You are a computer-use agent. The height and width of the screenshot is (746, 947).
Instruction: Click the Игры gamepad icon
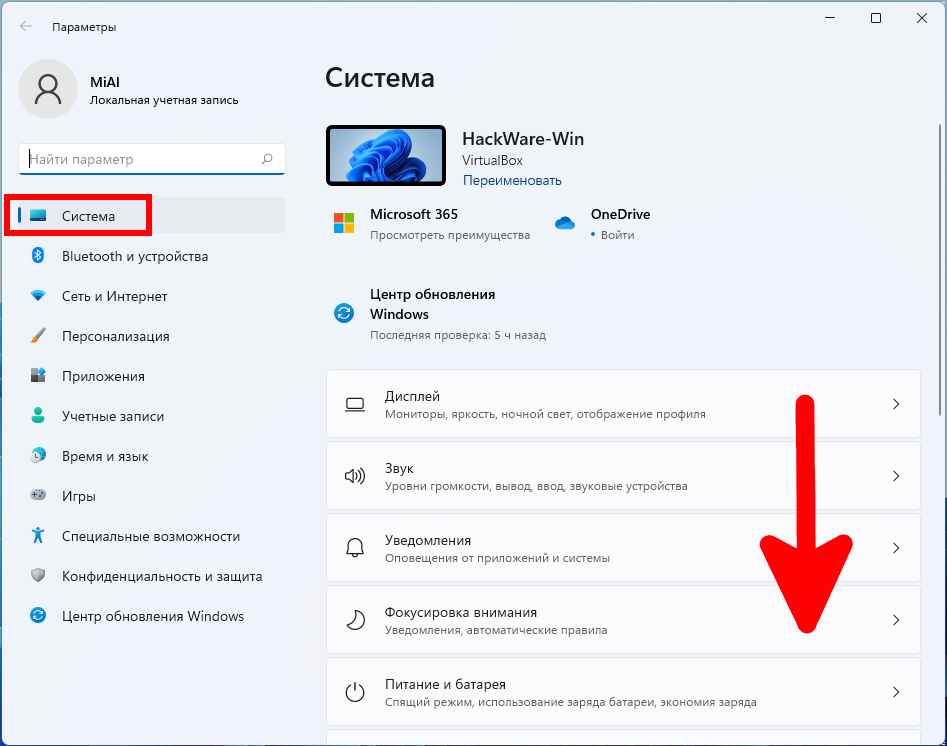[38, 496]
